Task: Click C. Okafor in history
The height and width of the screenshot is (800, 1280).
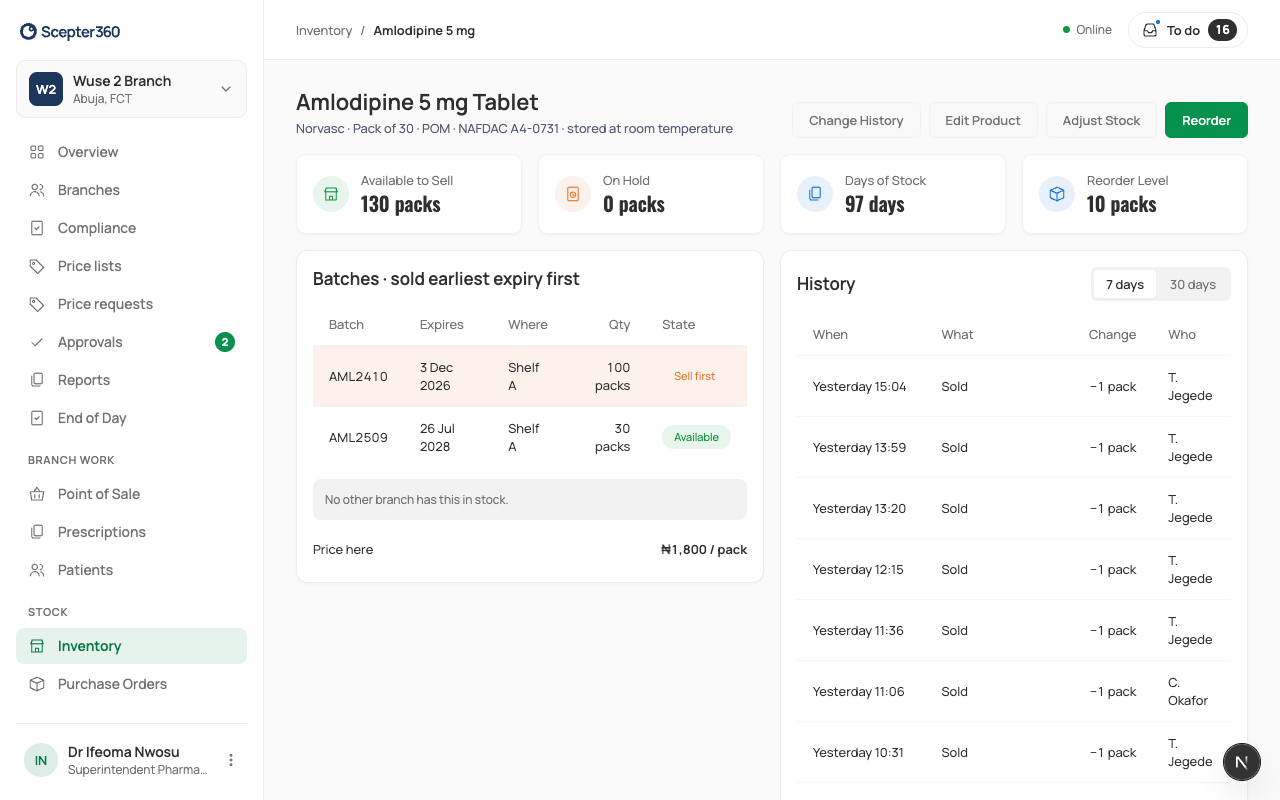Action: point(1188,691)
